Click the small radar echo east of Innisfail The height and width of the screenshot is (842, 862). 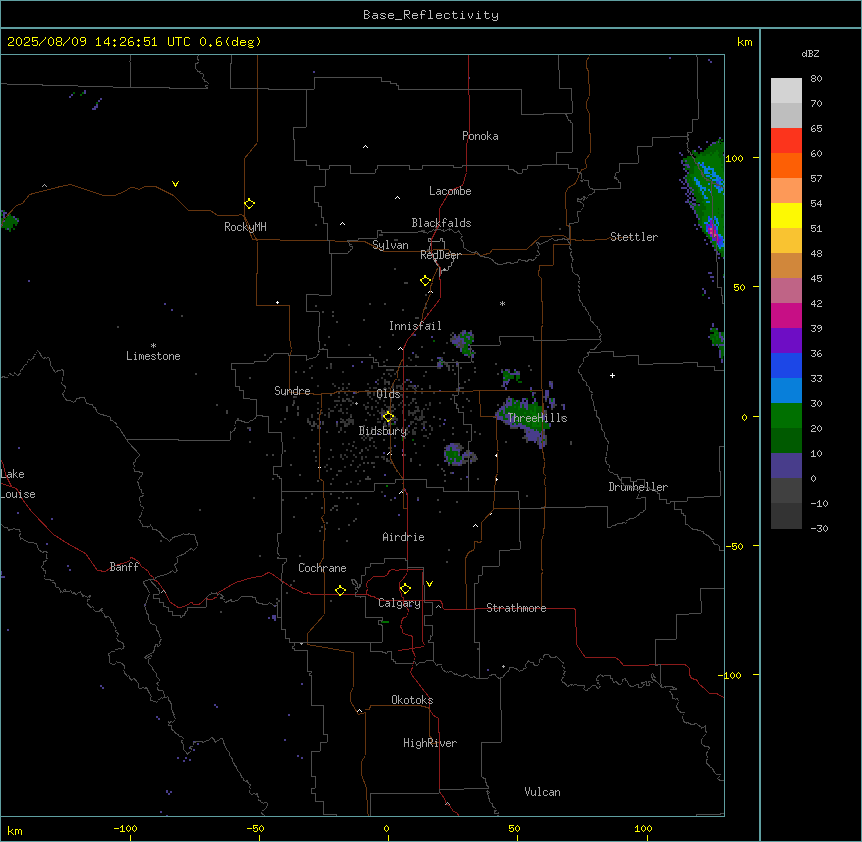pyautogui.click(x=463, y=342)
